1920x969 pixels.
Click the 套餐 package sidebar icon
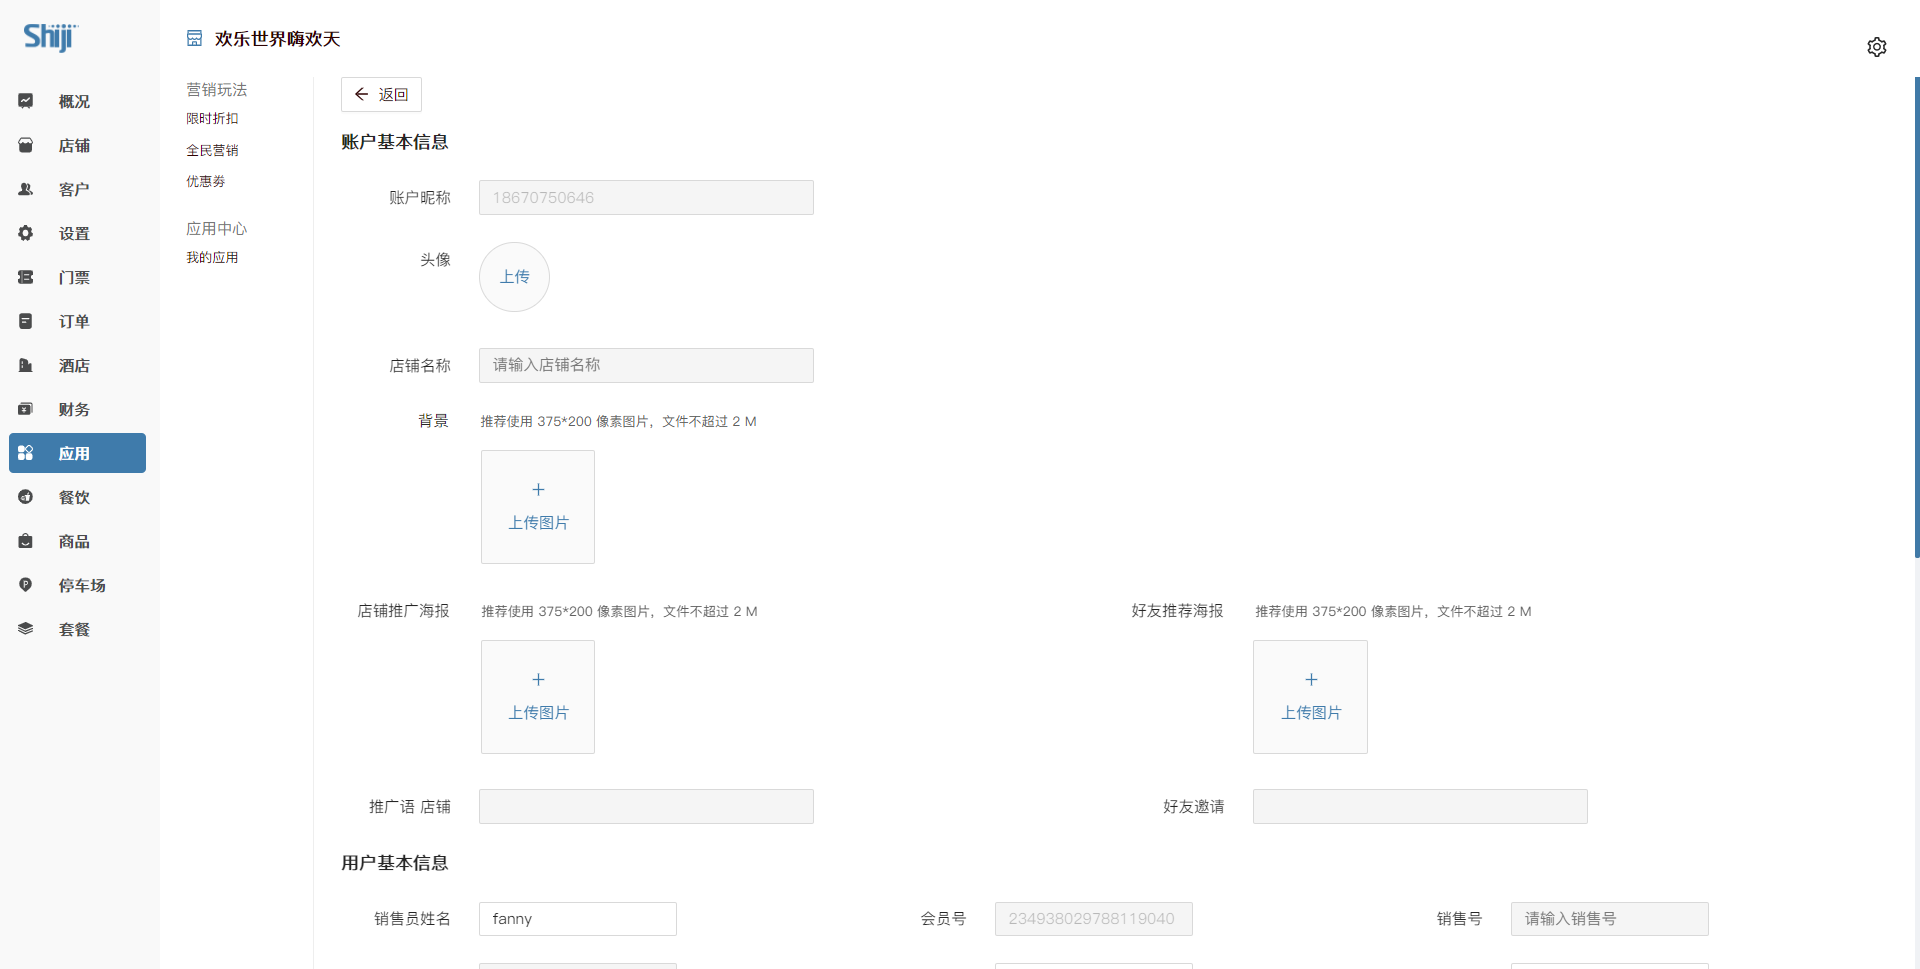click(26, 629)
